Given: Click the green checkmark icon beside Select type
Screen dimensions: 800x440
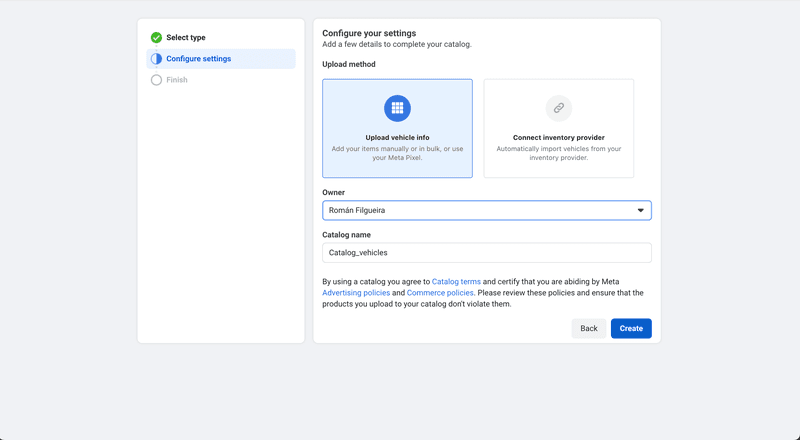Looking at the screenshot, I should (156, 37).
